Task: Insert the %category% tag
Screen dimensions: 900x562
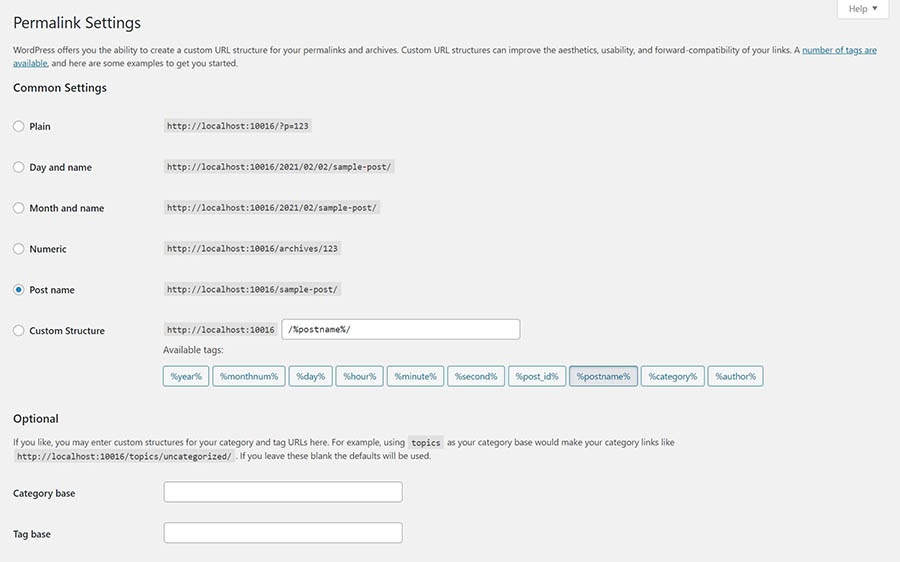Action: point(672,376)
